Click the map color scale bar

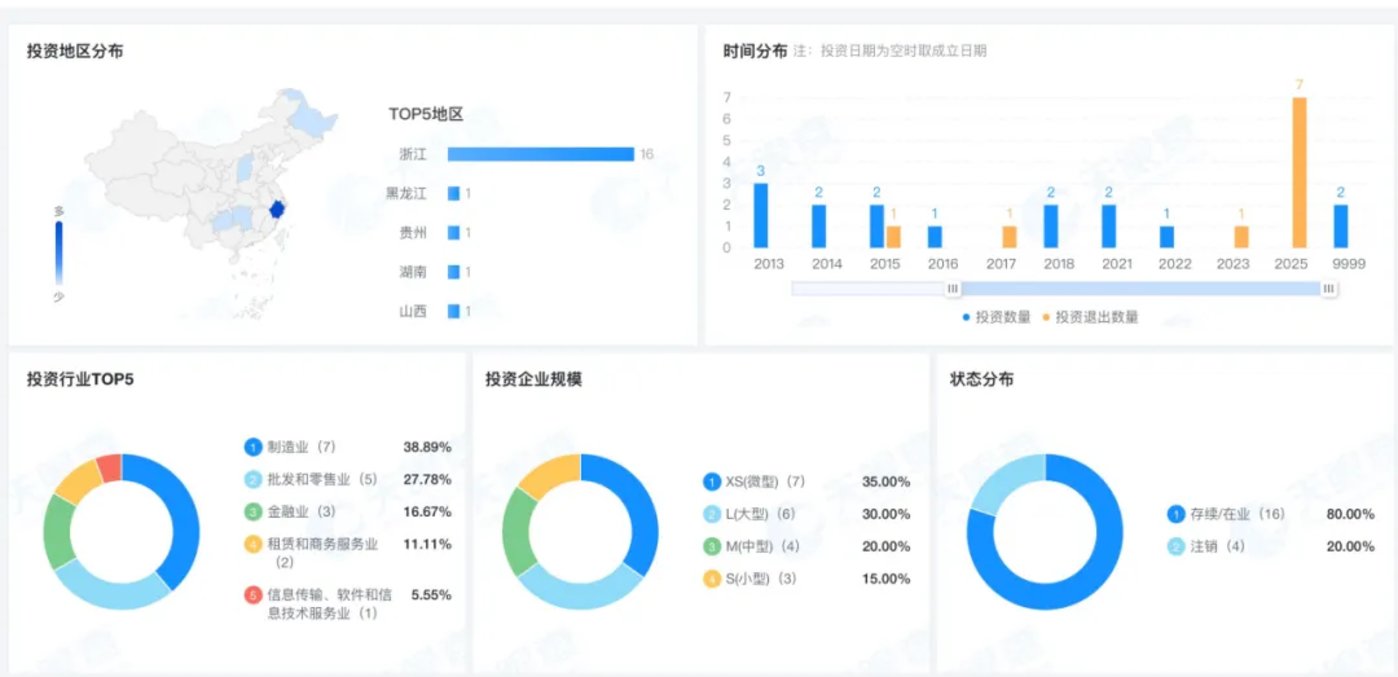pos(59,254)
